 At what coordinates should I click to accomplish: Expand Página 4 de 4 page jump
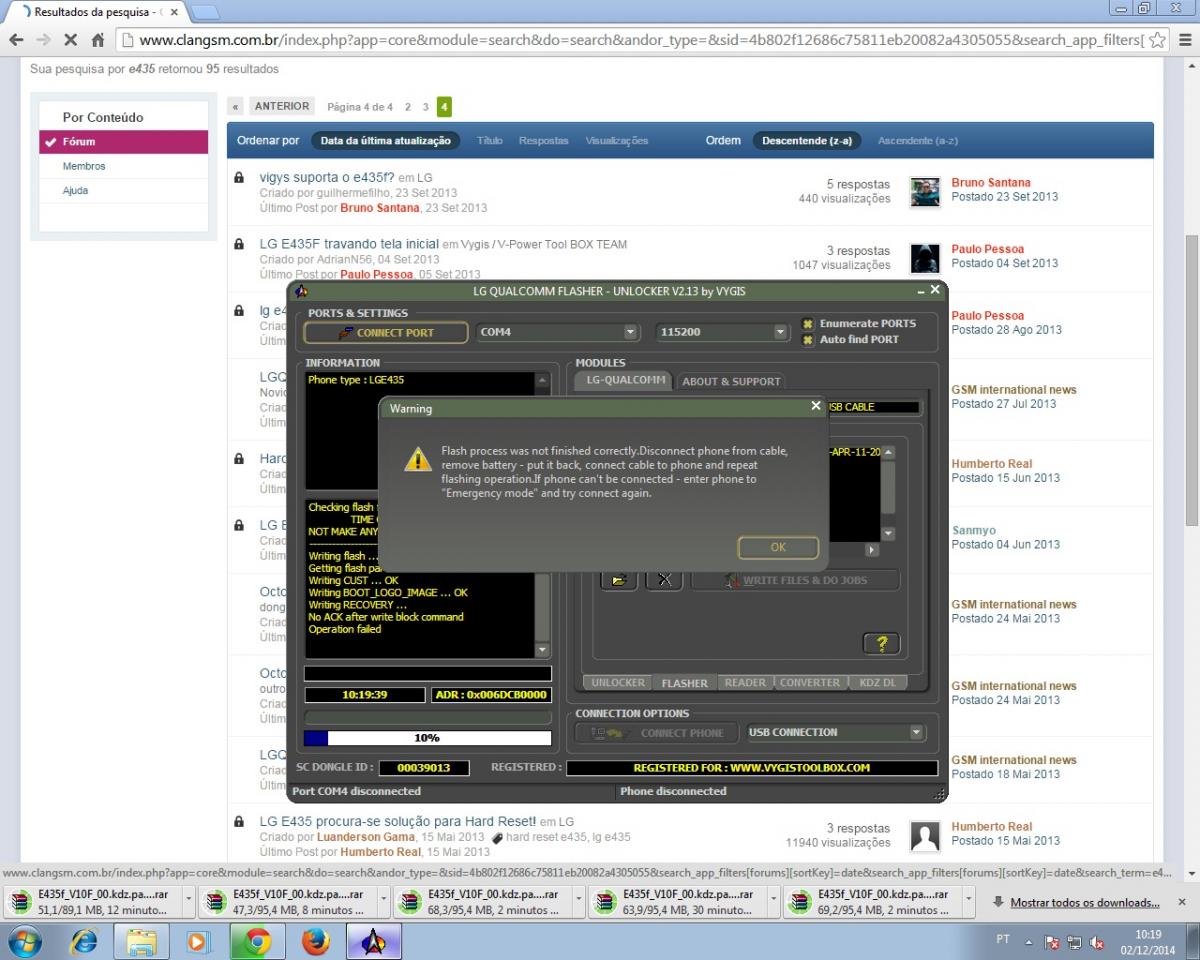click(x=360, y=107)
